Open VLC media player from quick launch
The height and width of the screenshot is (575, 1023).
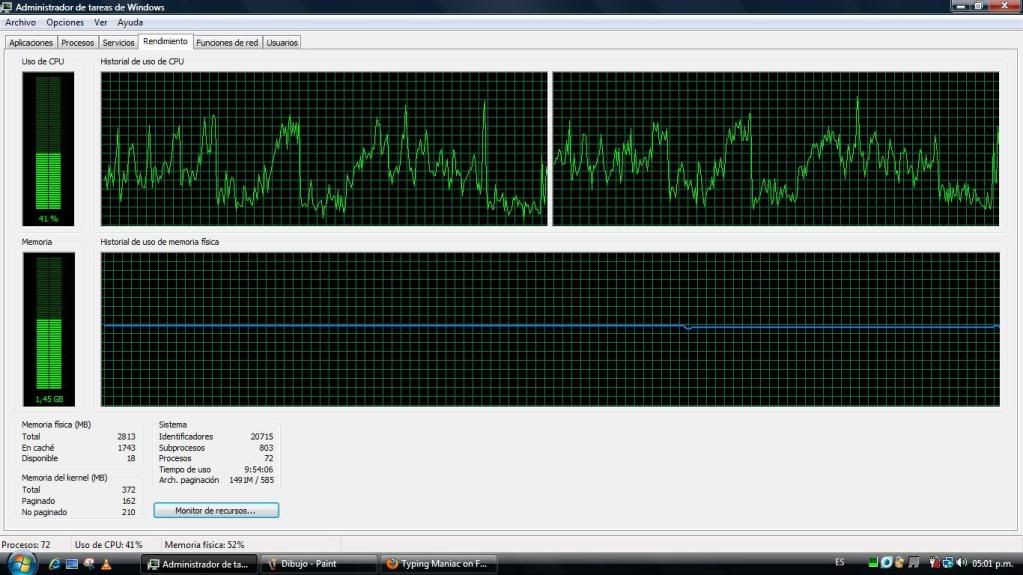point(106,564)
